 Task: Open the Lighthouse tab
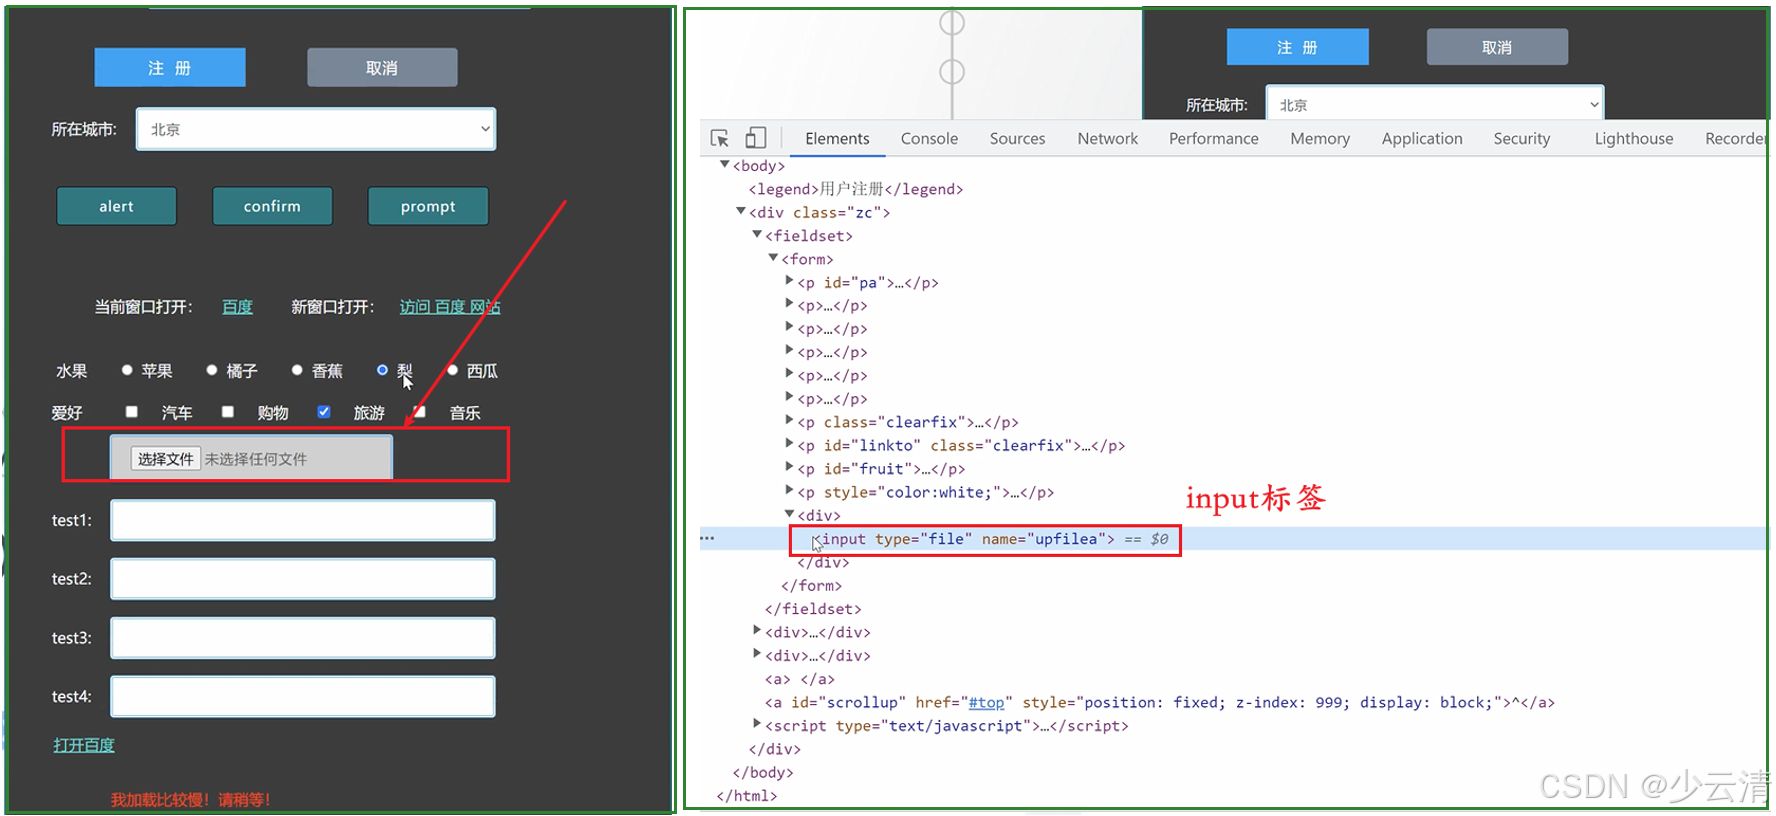pyautogui.click(x=1633, y=139)
